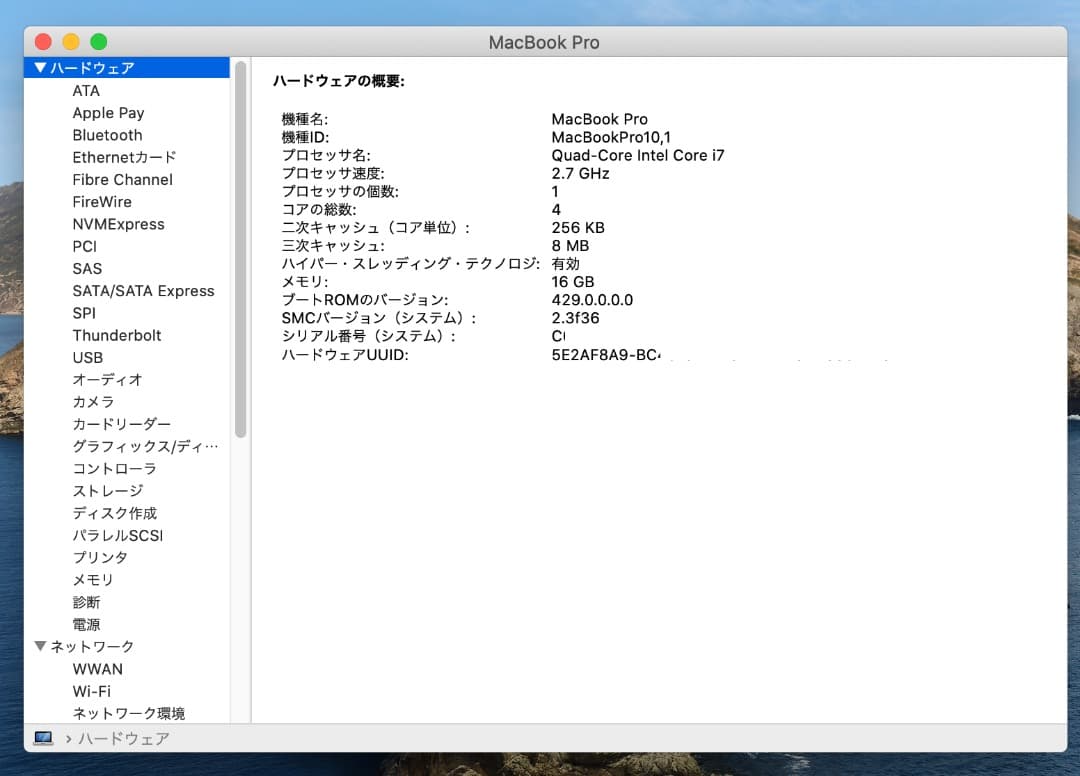Click the computer icon in path bar
This screenshot has height=776, width=1080.
point(43,738)
